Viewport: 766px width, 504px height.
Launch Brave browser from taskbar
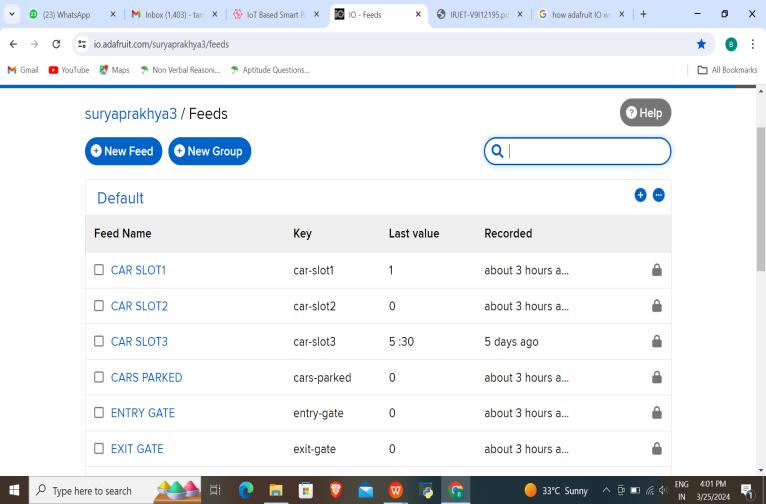point(336,490)
